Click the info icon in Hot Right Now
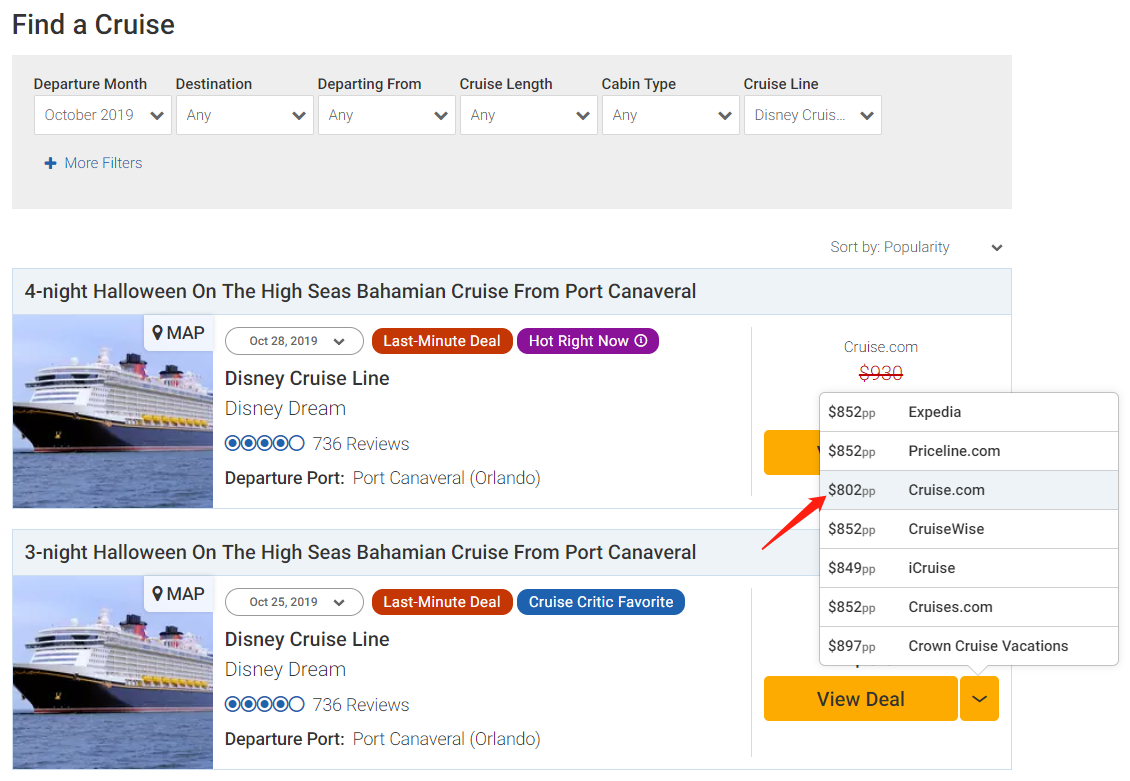This screenshot has width=1130, height=781. point(641,340)
